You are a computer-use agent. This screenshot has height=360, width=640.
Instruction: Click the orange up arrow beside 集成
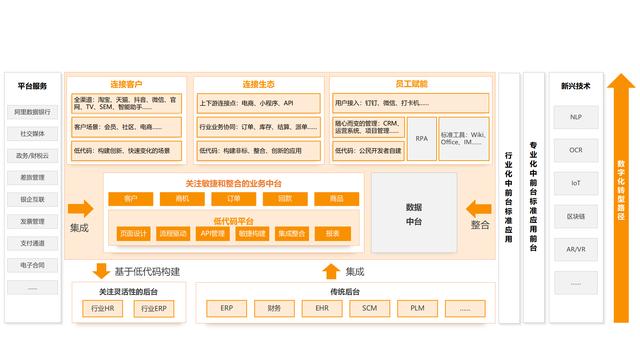[331, 271]
